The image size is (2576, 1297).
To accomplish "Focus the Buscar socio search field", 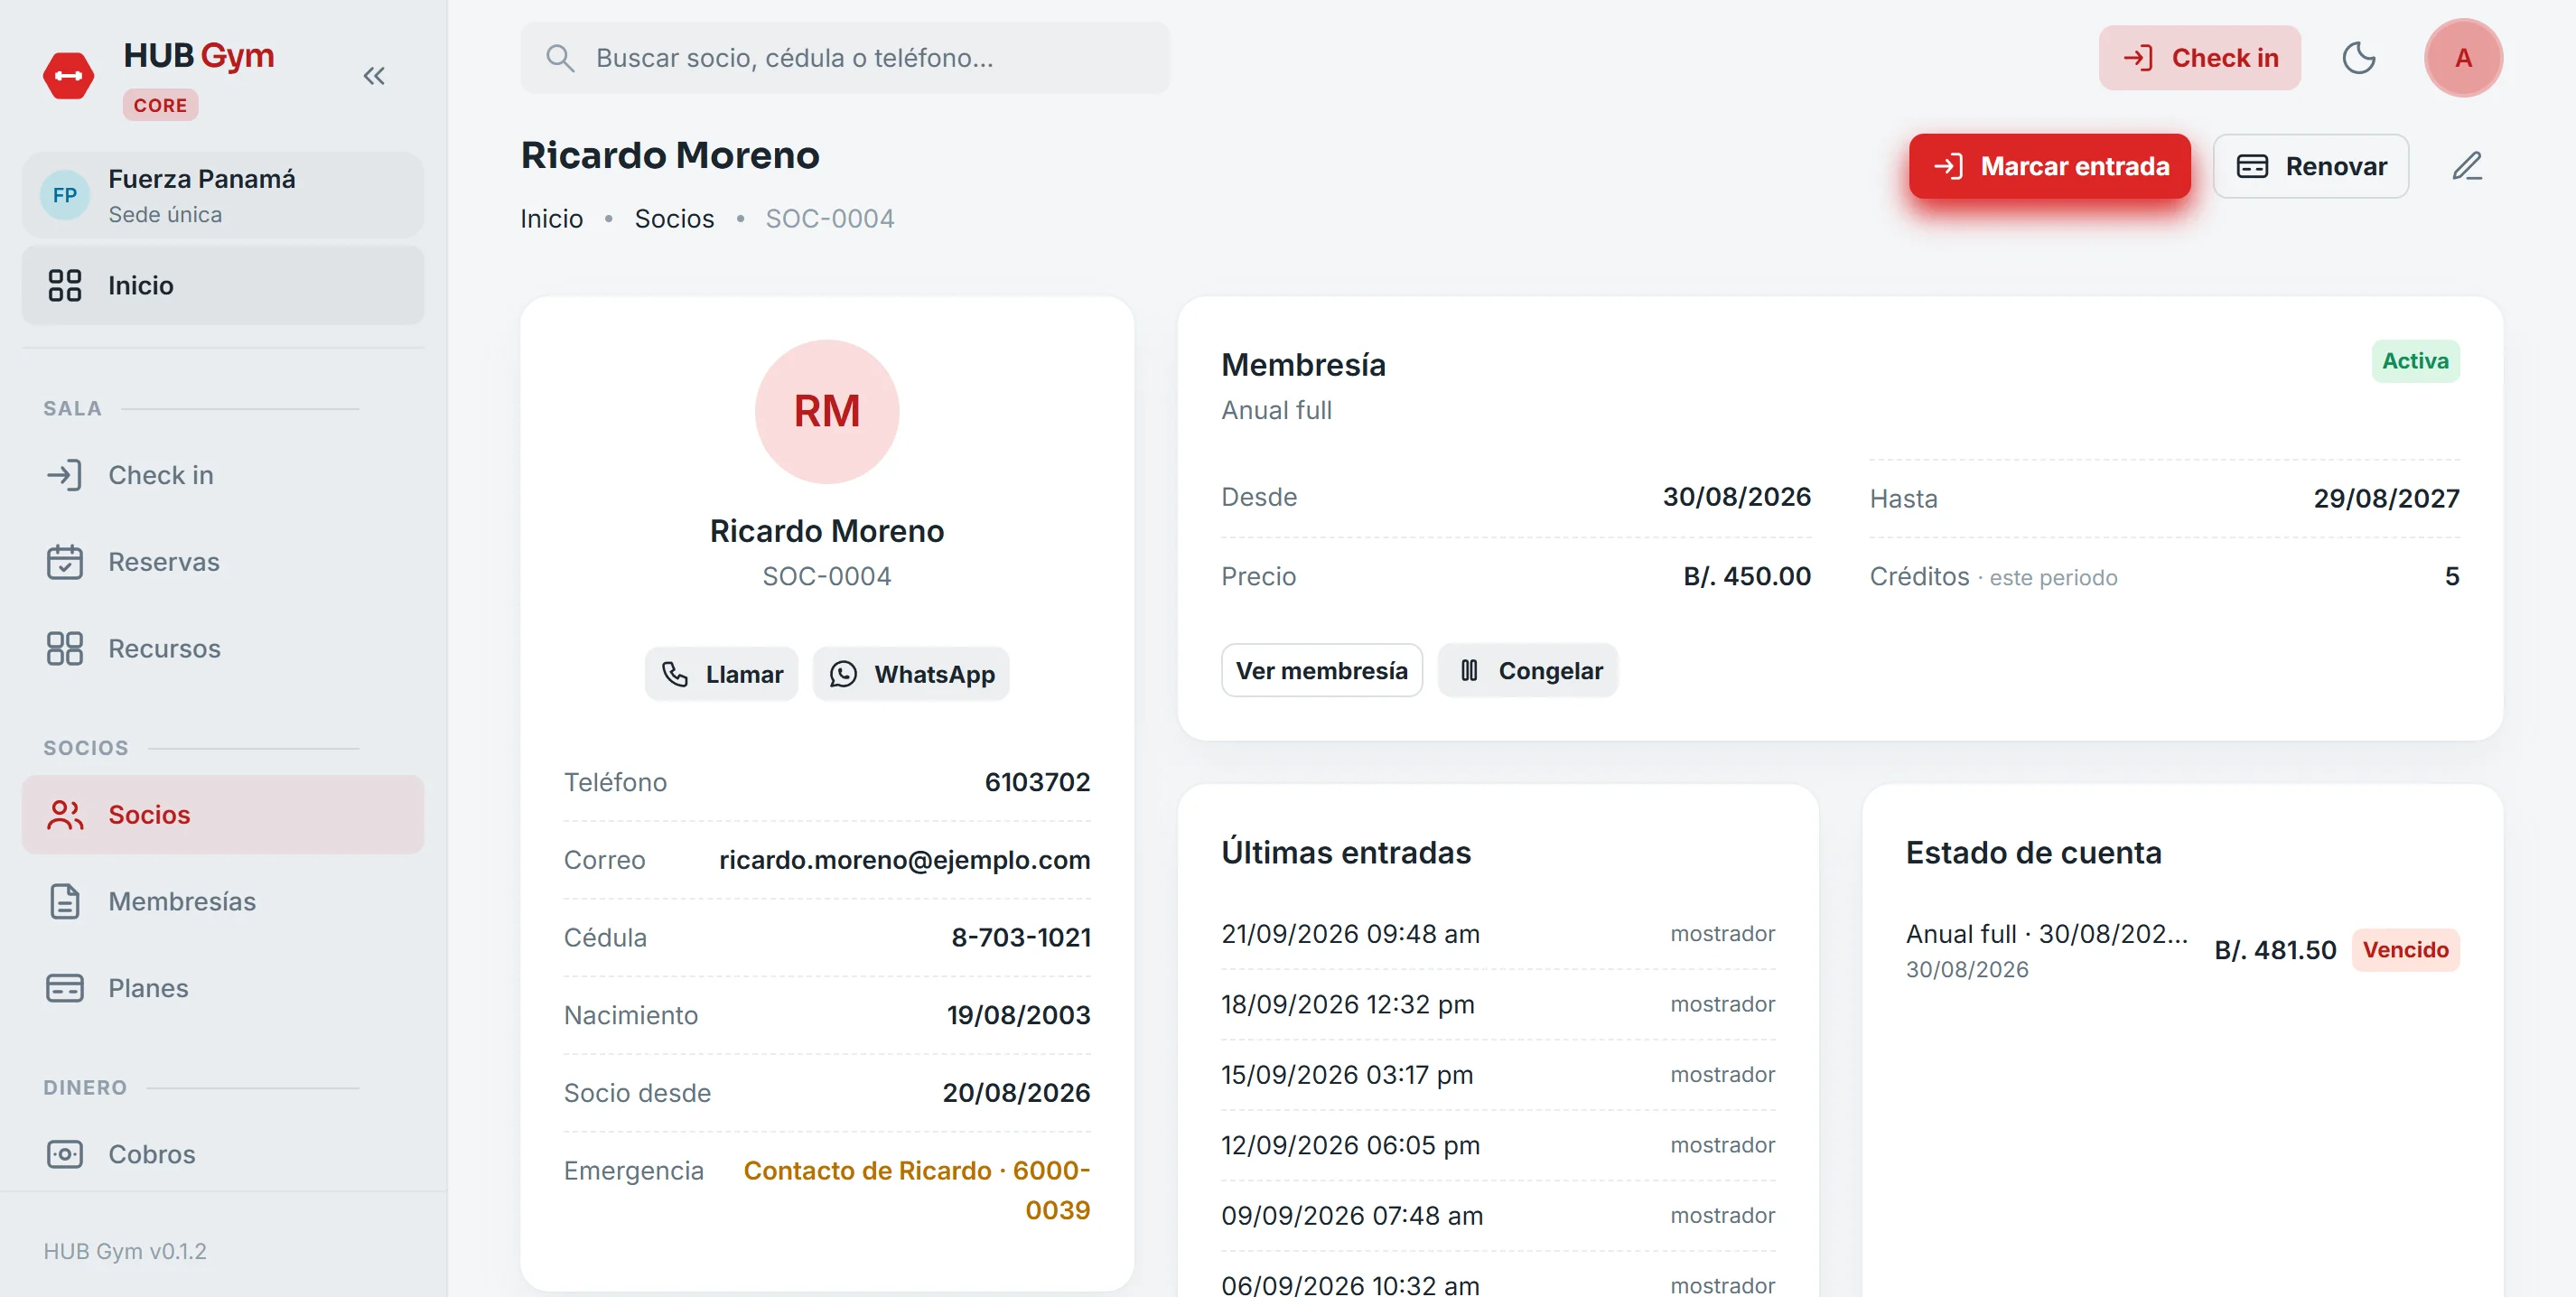I will tap(845, 58).
